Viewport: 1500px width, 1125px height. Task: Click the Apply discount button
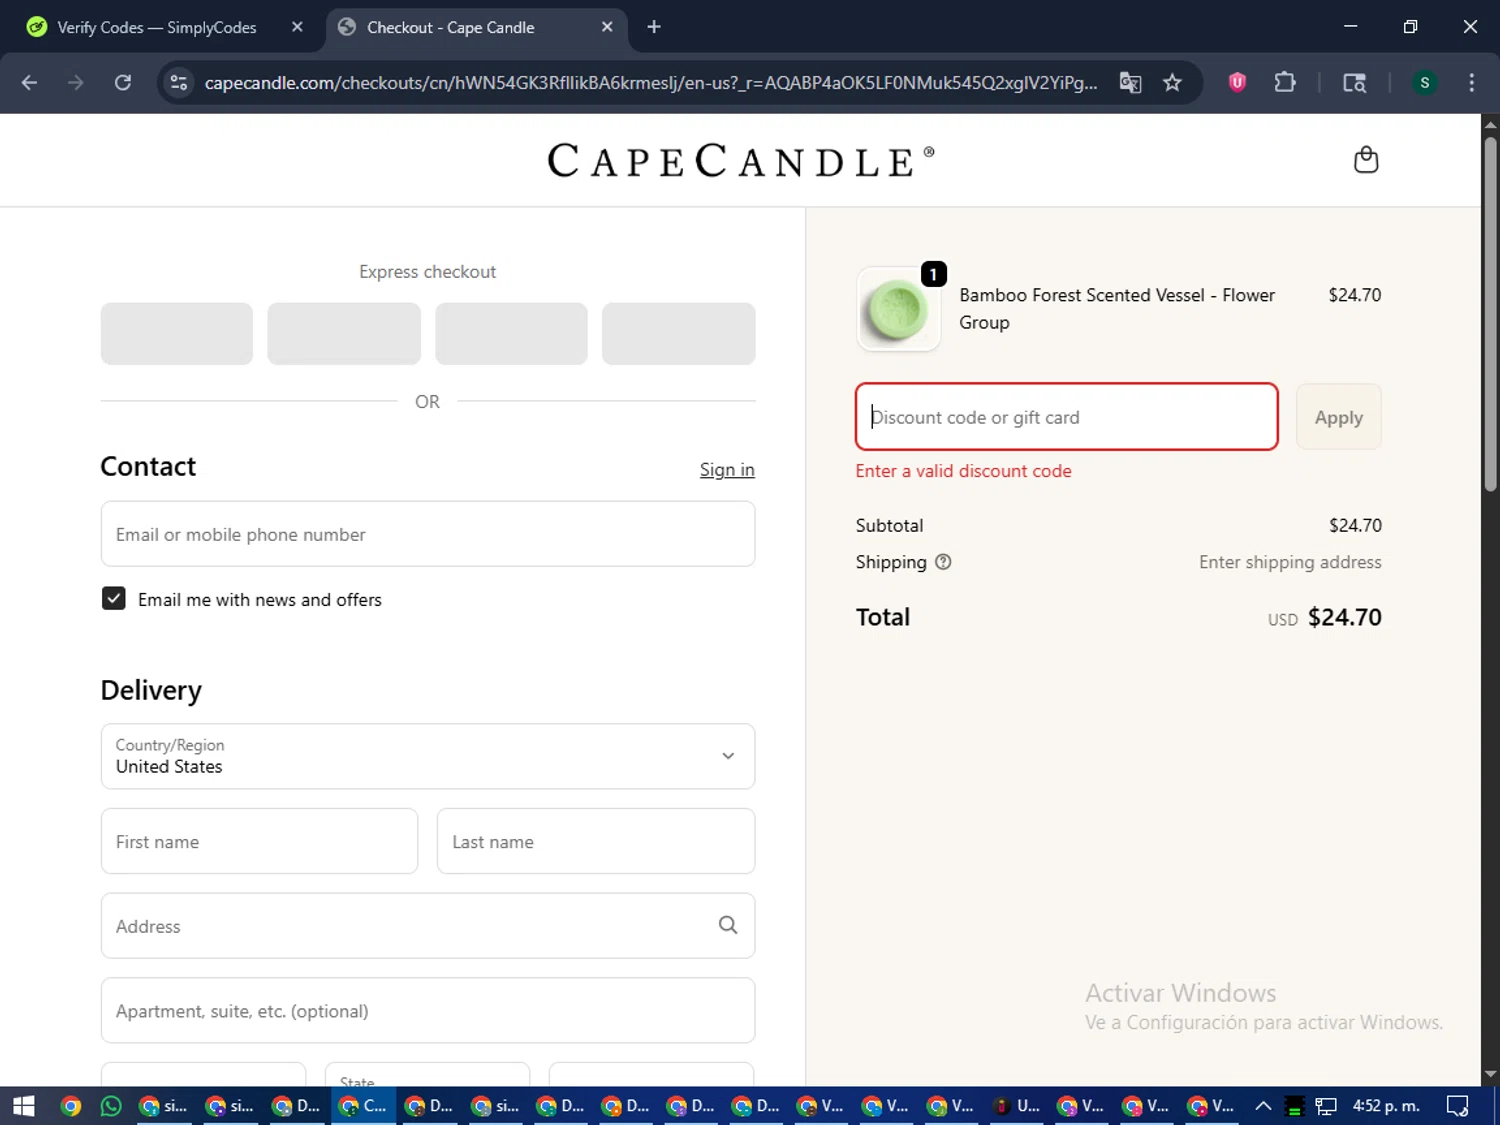click(x=1338, y=417)
